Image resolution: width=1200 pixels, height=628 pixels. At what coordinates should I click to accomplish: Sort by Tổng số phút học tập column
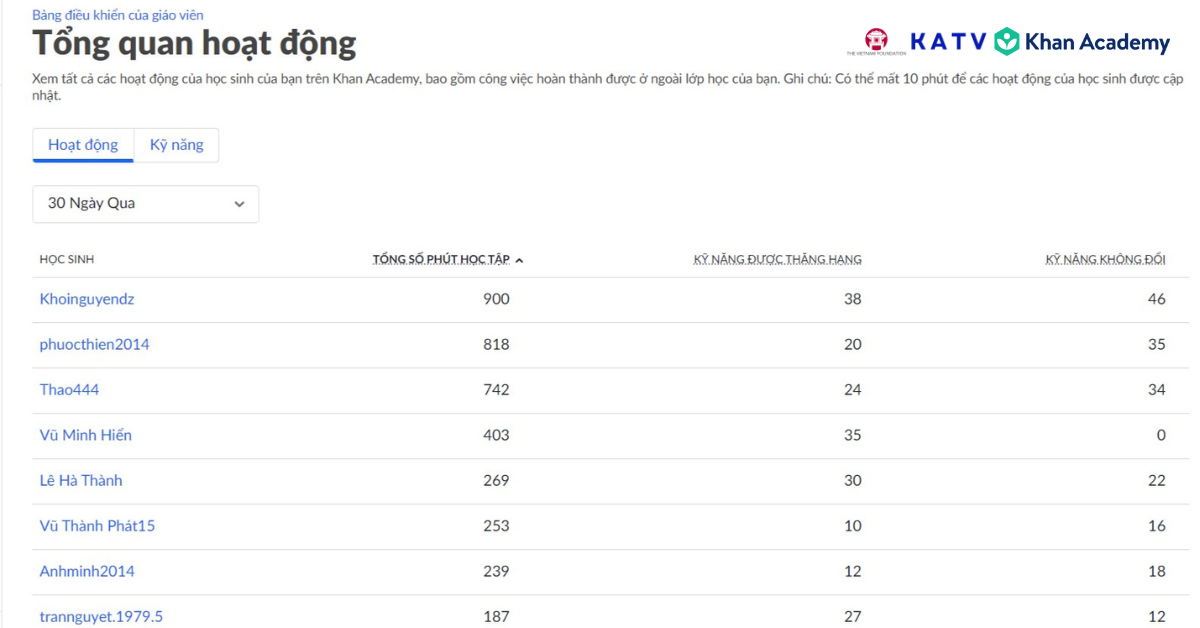click(x=441, y=260)
